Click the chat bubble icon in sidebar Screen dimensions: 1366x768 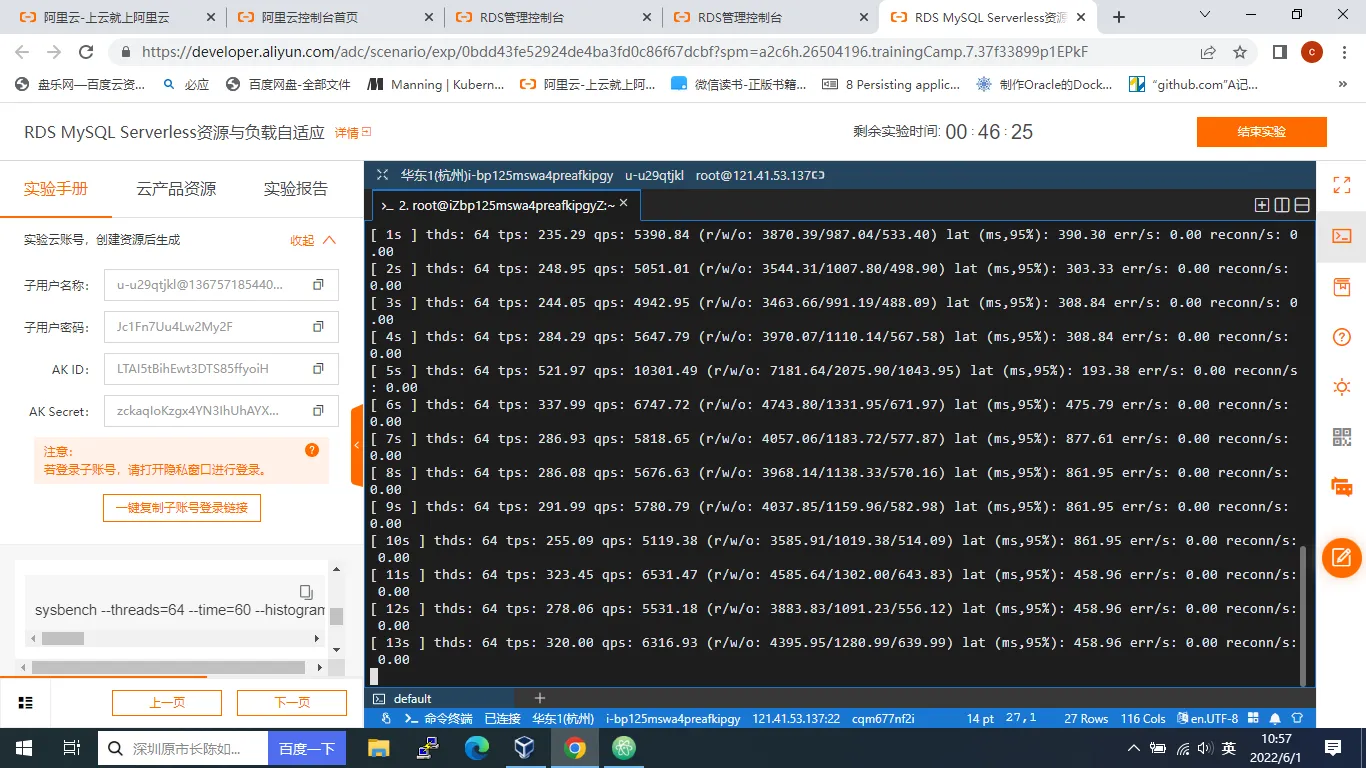1342,487
